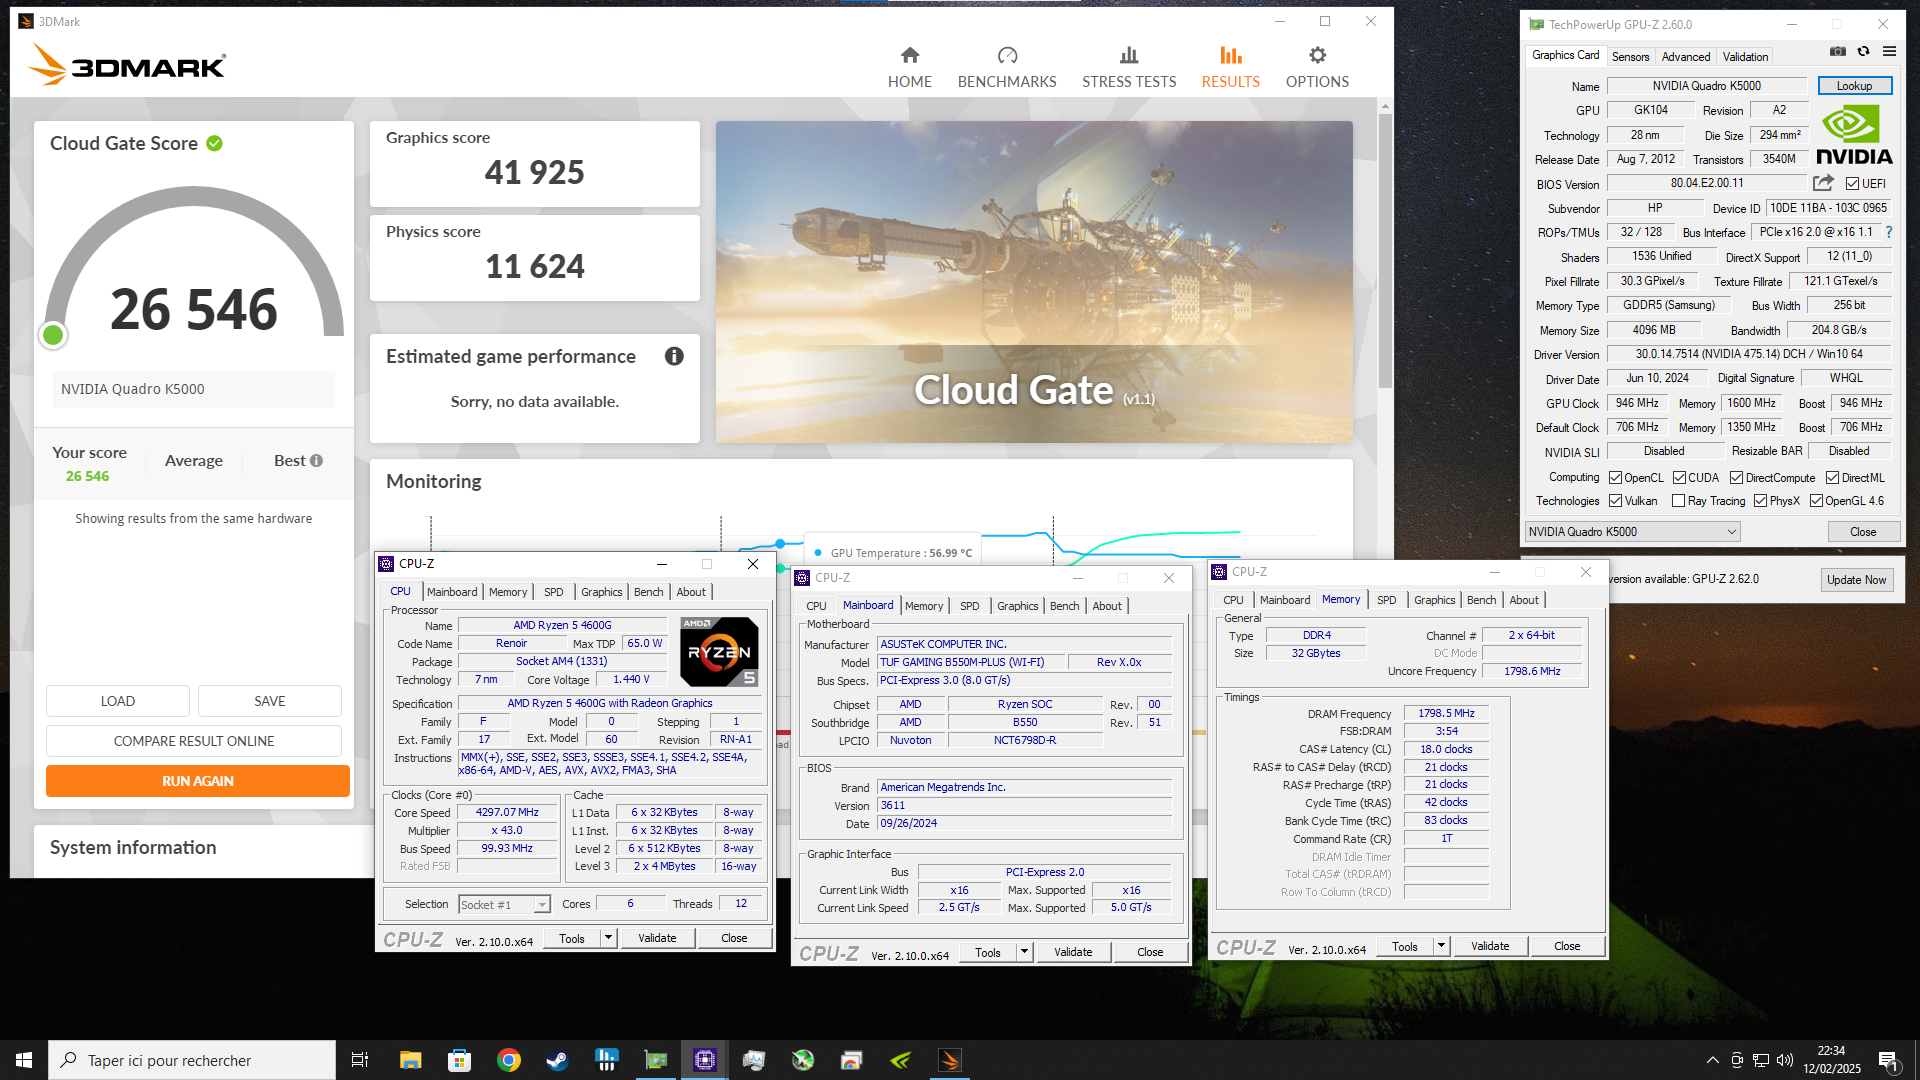Open the 3DMark STRESS TESTS section
This screenshot has height=1080, width=1920.
coord(1129,67)
